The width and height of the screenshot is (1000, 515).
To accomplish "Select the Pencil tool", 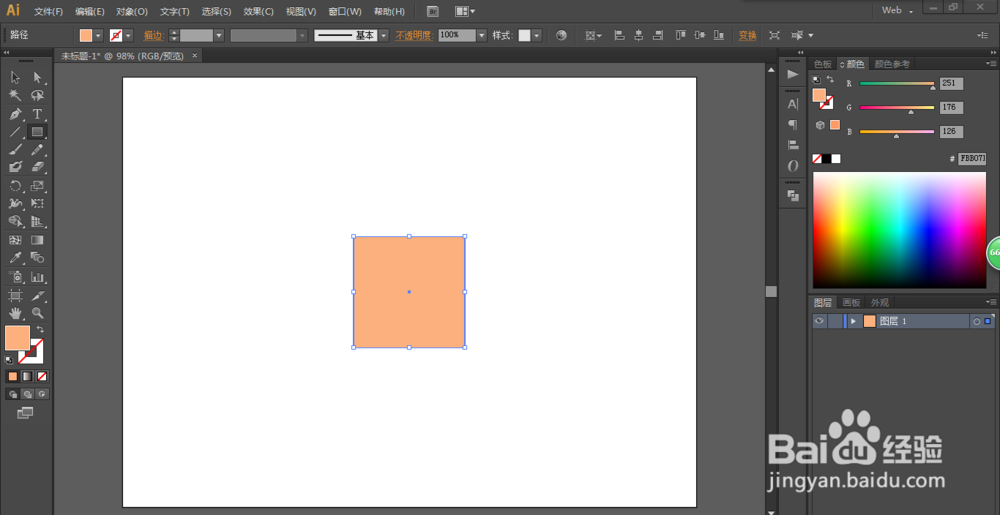I will [x=38, y=150].
